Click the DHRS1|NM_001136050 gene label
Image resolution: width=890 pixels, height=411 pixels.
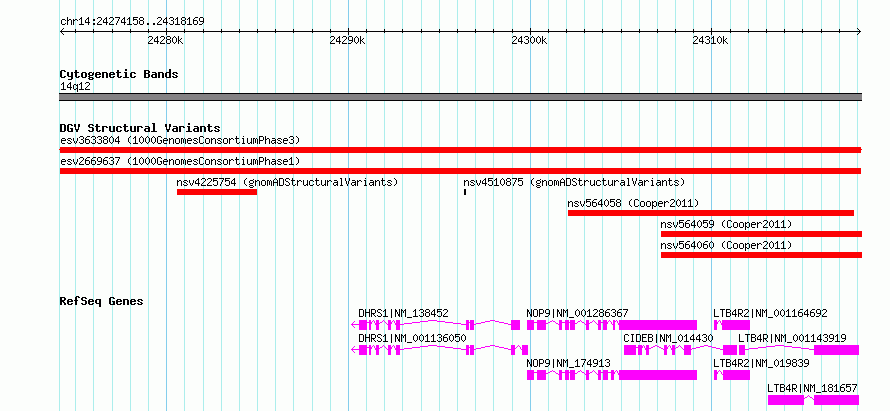[412, 338]
